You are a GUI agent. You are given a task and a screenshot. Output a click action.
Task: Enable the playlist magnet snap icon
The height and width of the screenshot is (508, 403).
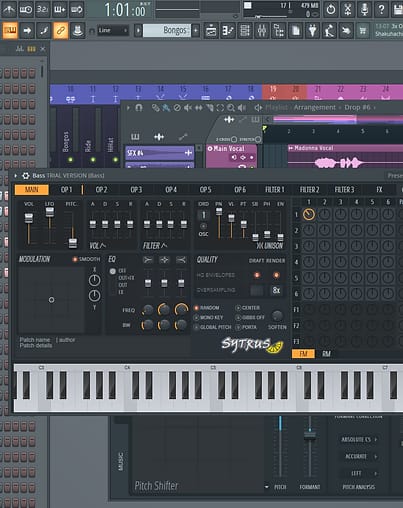139,108
